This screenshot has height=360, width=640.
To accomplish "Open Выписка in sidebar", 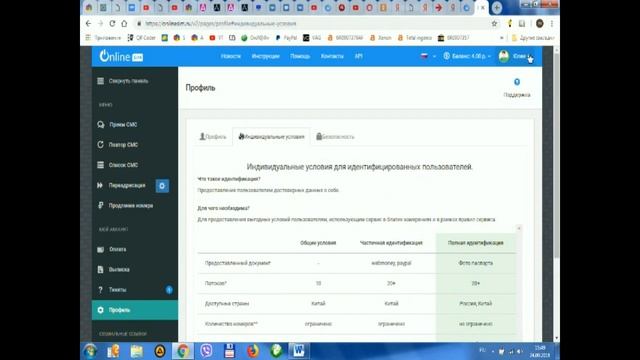I will tap(113, 269).
